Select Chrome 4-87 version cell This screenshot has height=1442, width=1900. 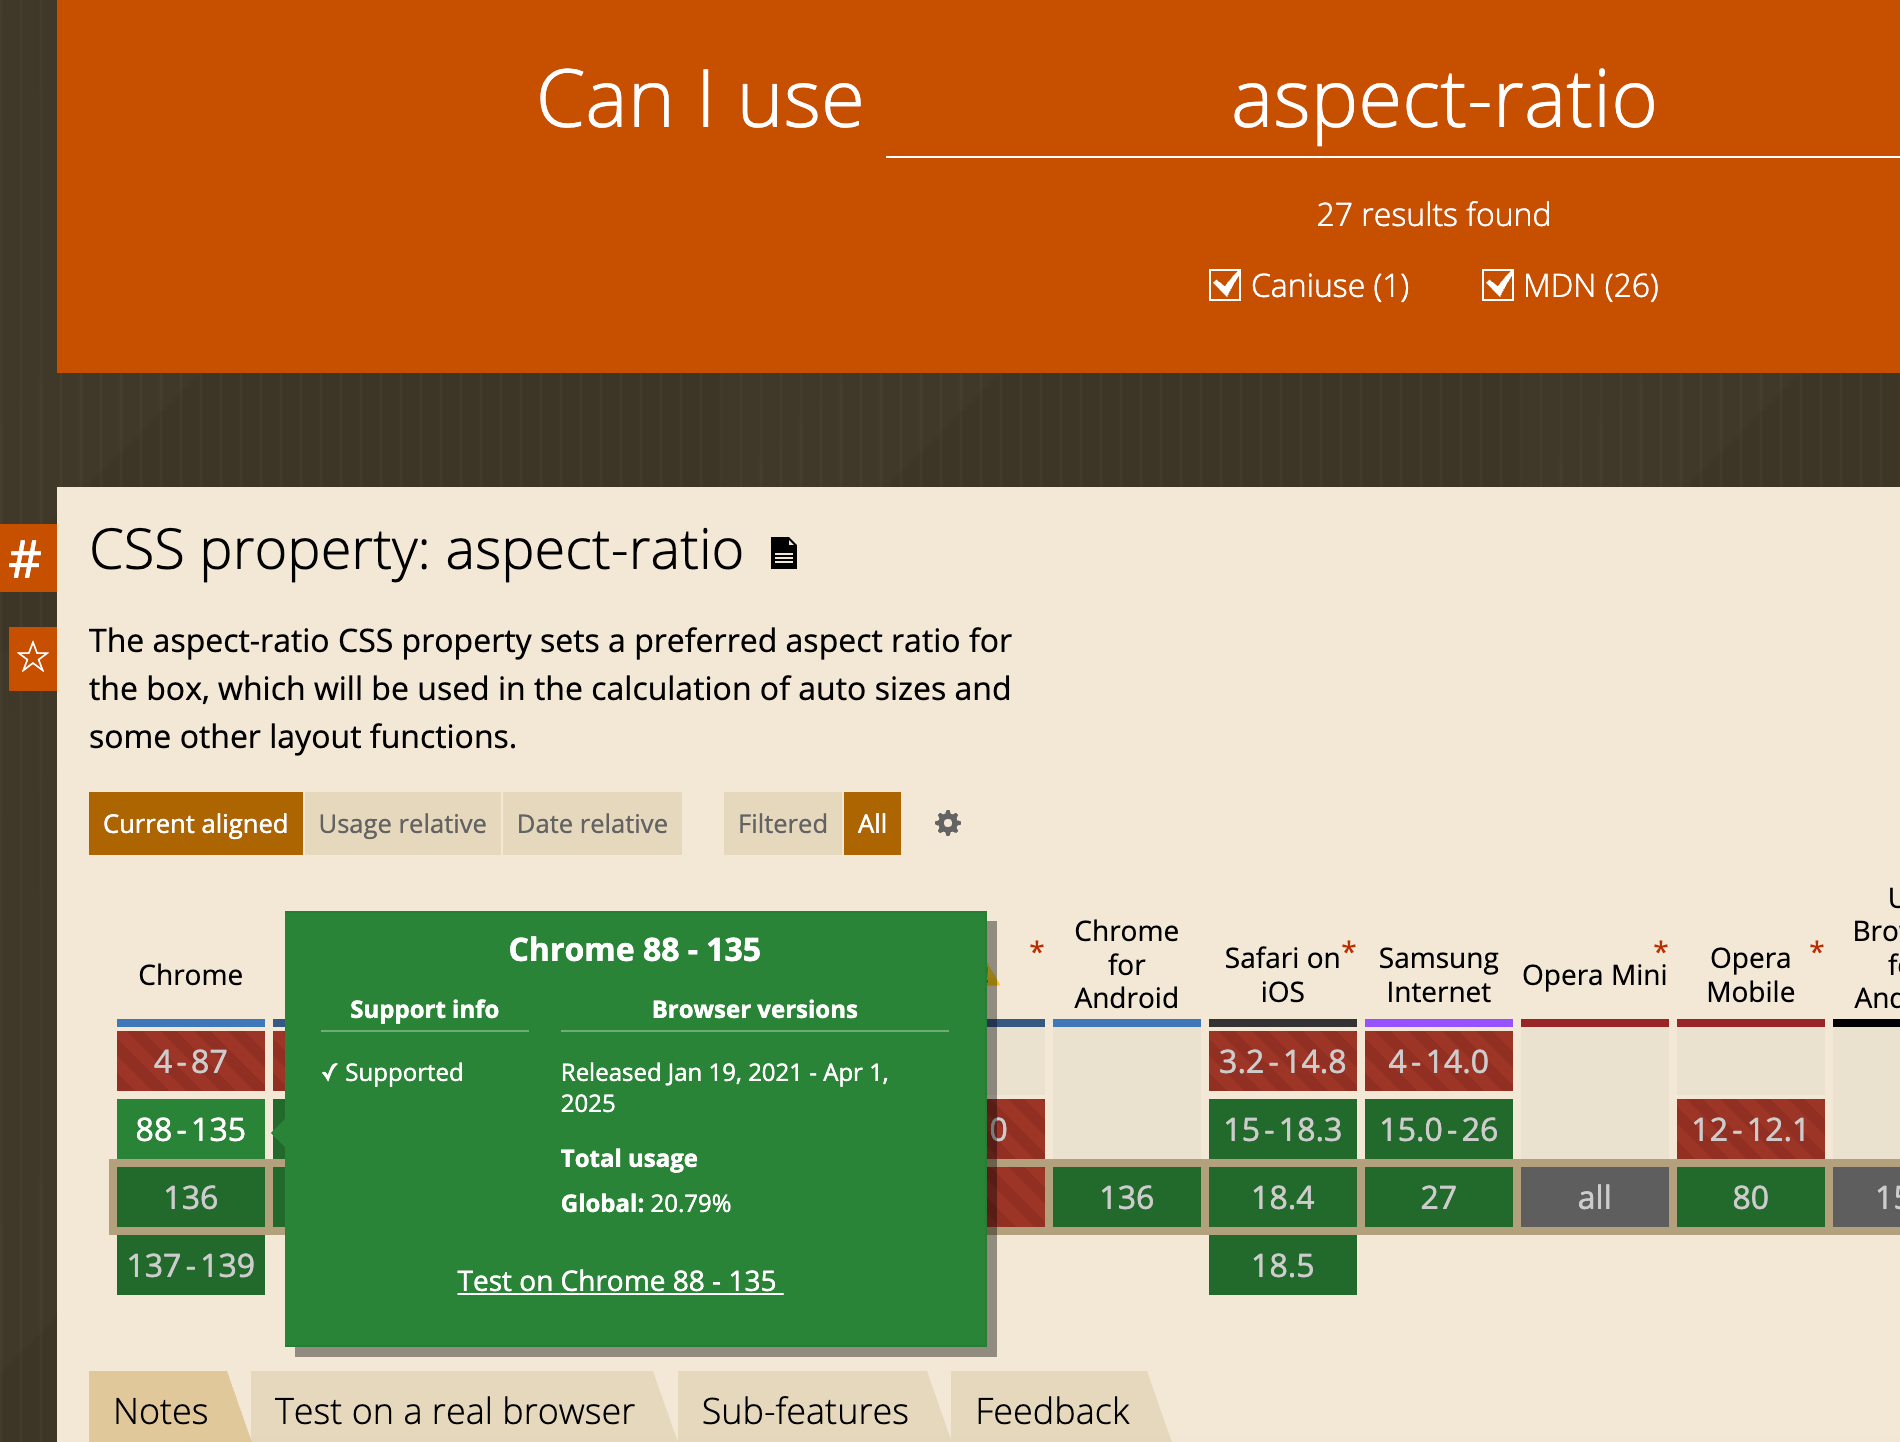point(191,1061)
